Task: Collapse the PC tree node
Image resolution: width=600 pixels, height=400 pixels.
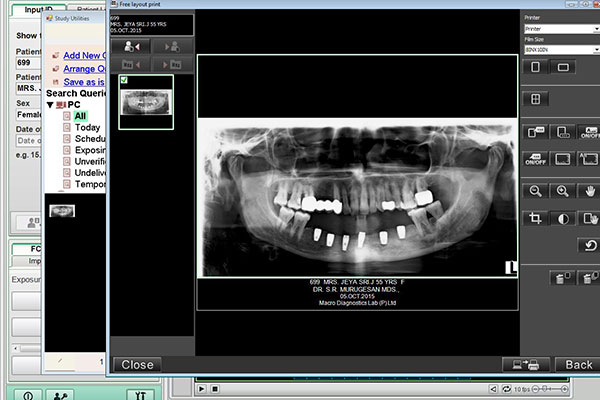Action: pyautogui.click(x=50, y=105)
